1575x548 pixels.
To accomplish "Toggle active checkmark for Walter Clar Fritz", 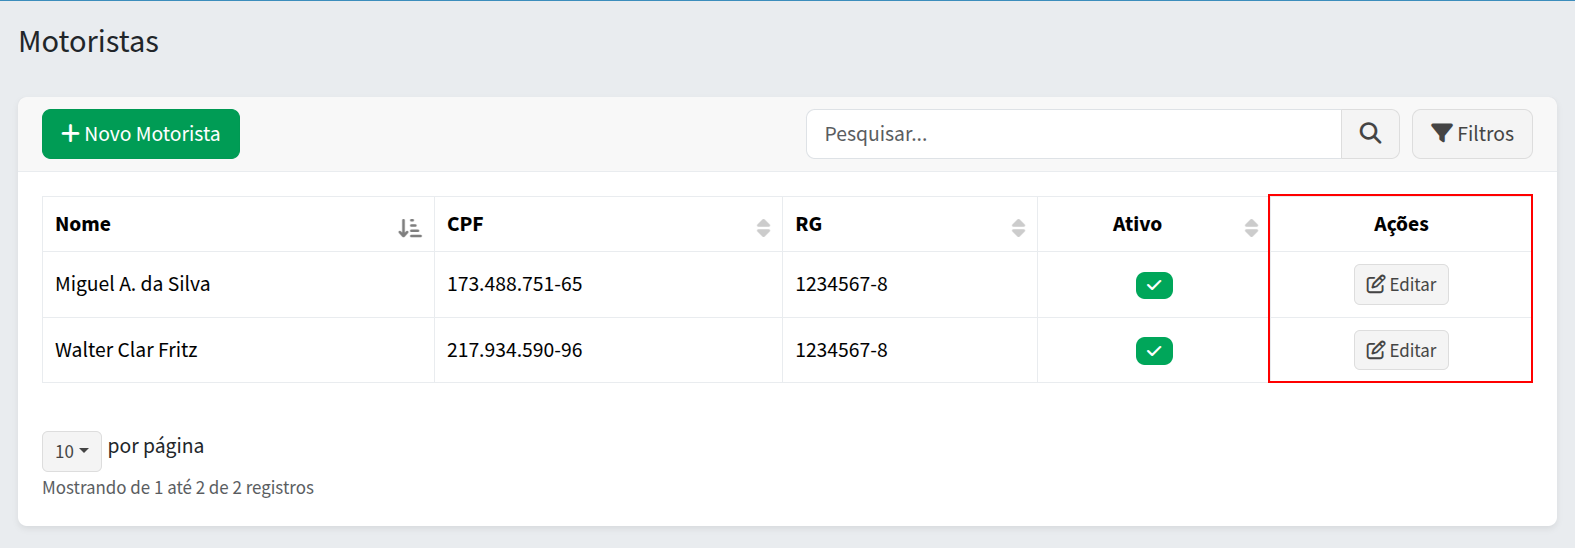I will (x=1154, y=351).
